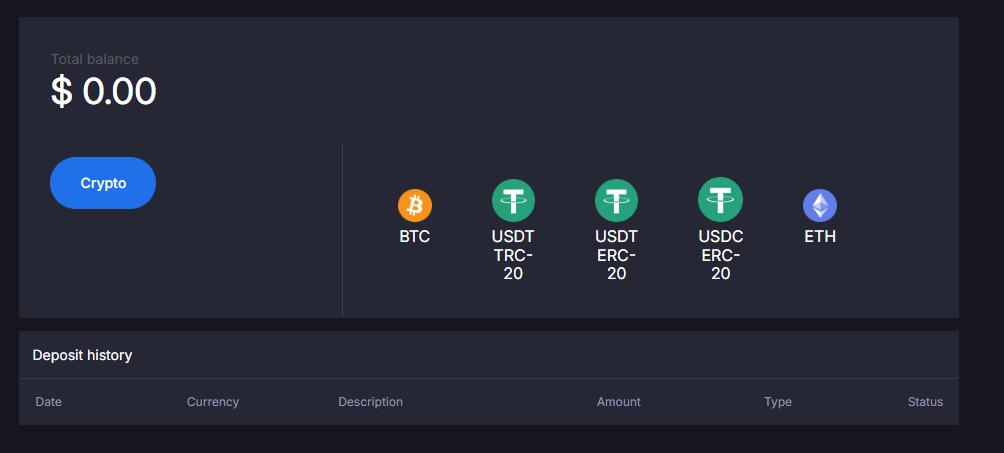Select the Ethereum diamond icon
This screenshot has width=1004, height=453.
[x=820, y=205]
